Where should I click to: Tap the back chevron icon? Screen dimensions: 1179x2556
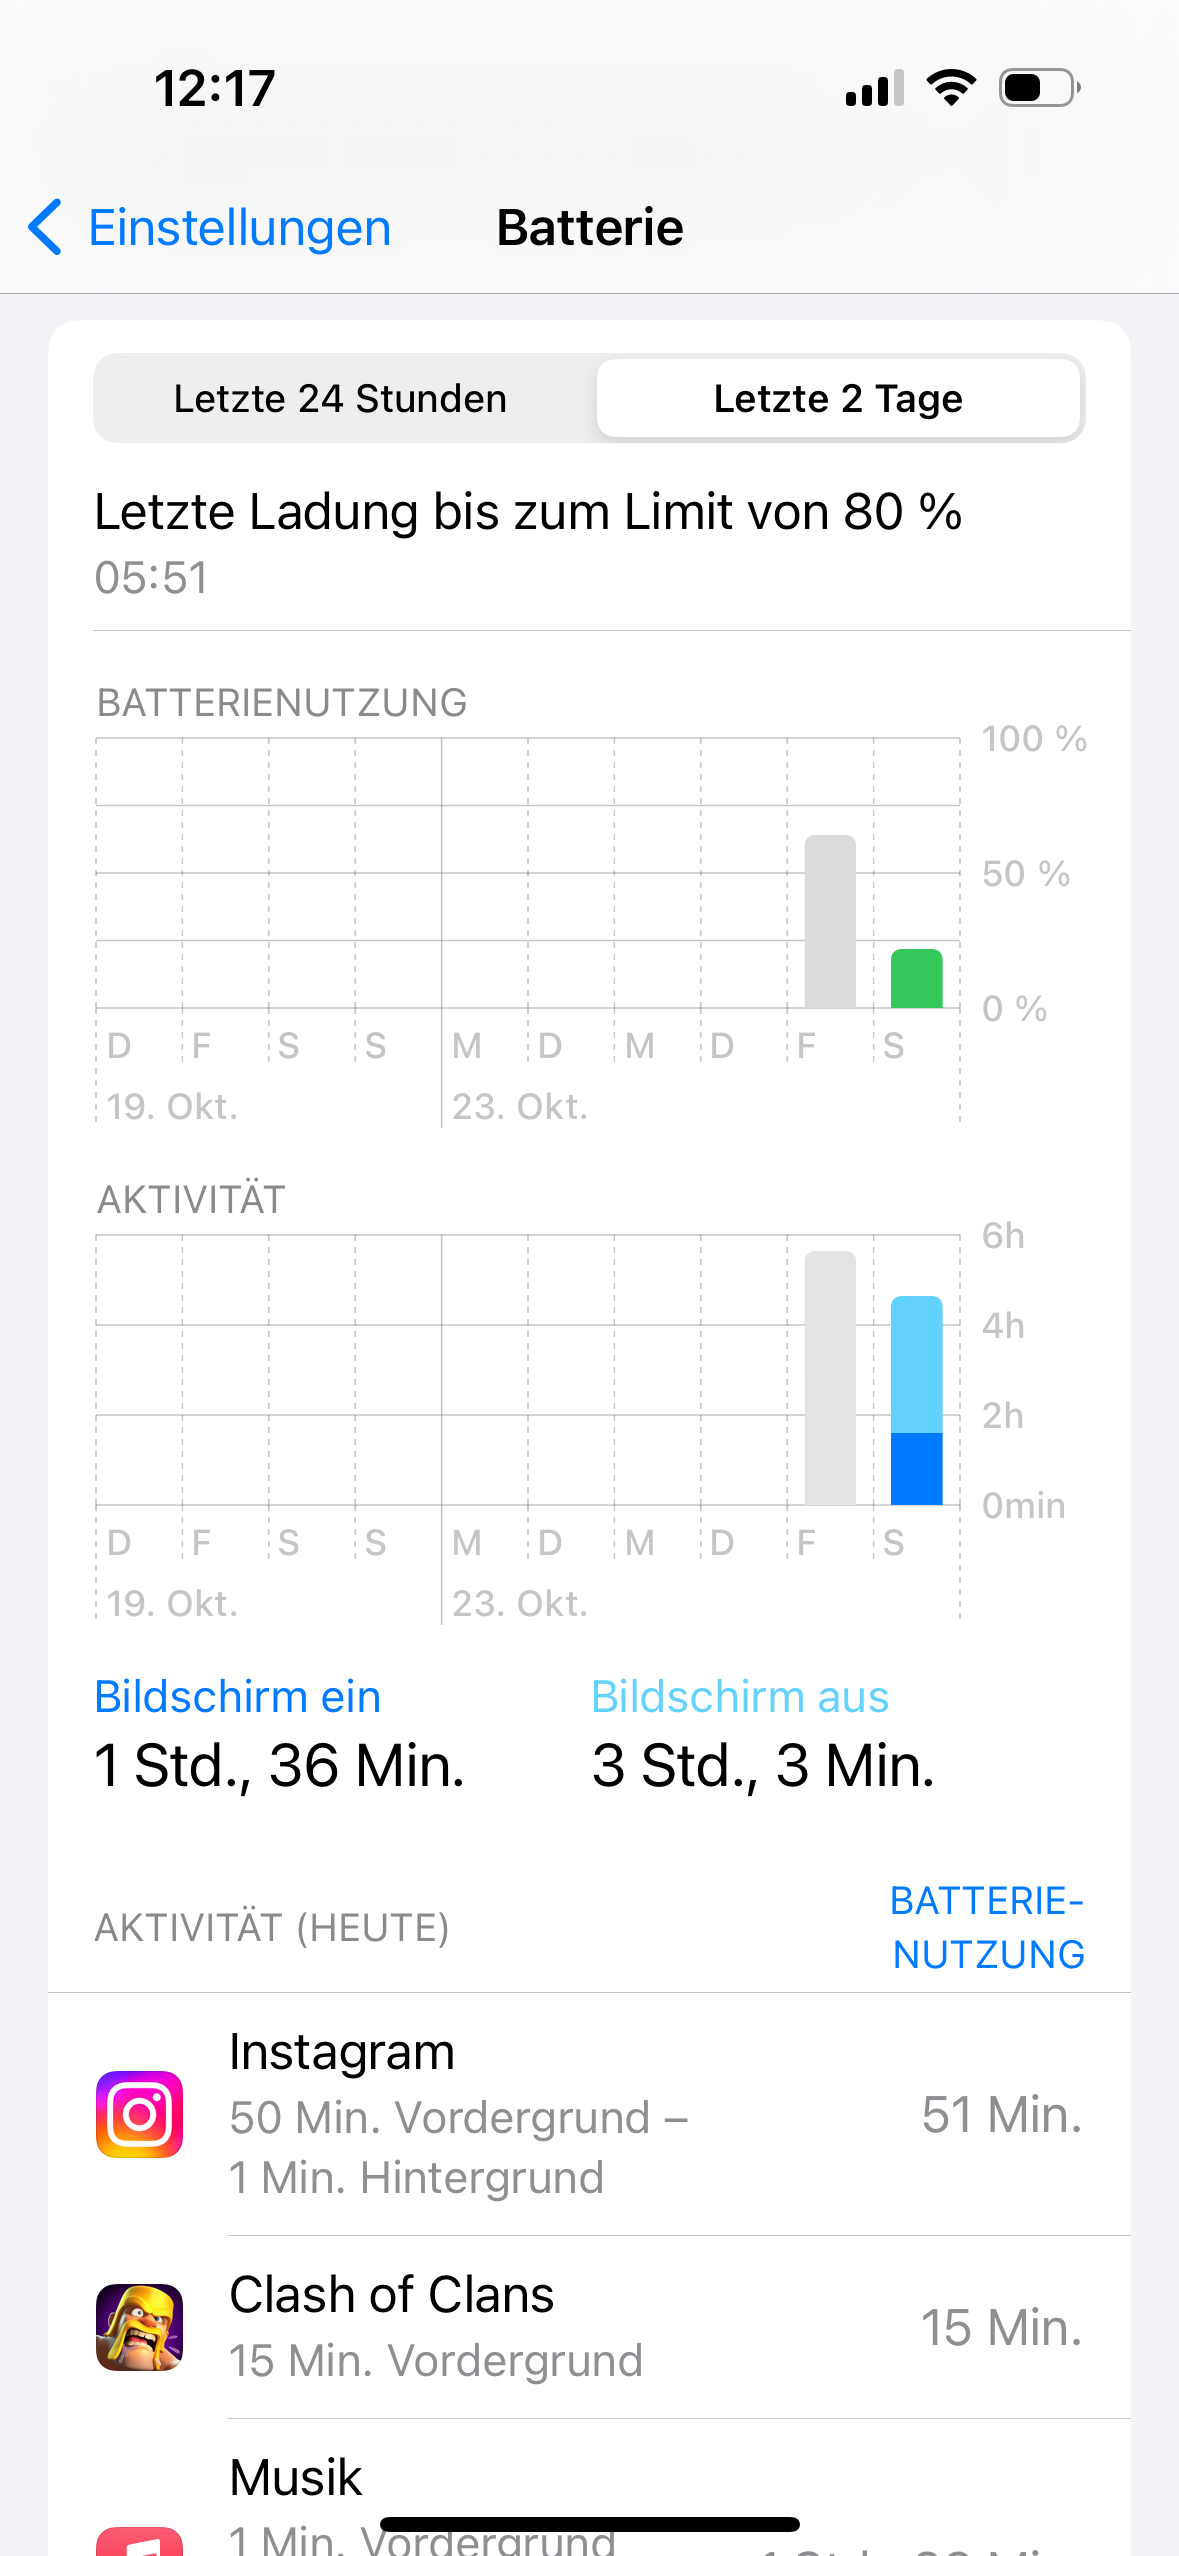[45, 227]
